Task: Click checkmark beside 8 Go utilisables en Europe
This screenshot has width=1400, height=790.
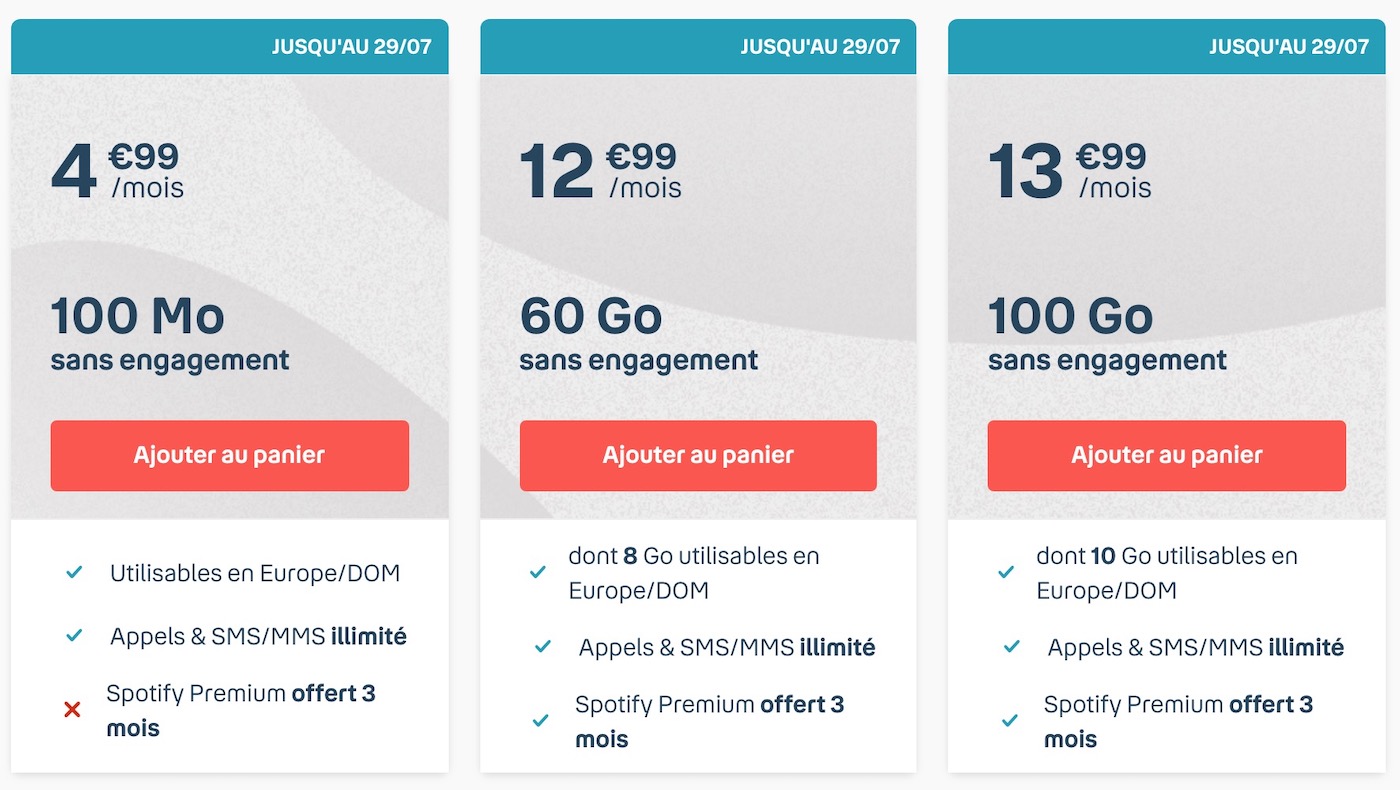Action: click(x=538, y=573)
